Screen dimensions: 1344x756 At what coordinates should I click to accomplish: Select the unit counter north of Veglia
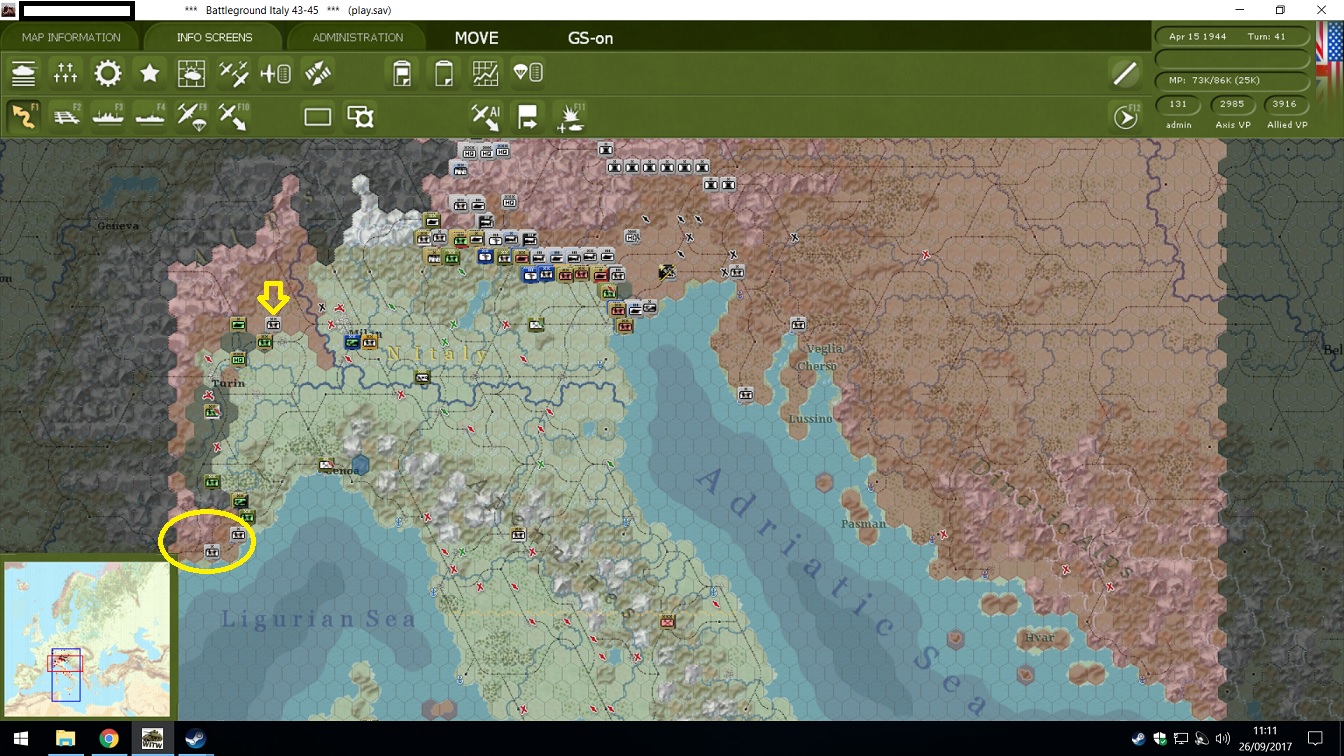coord(798,324)
